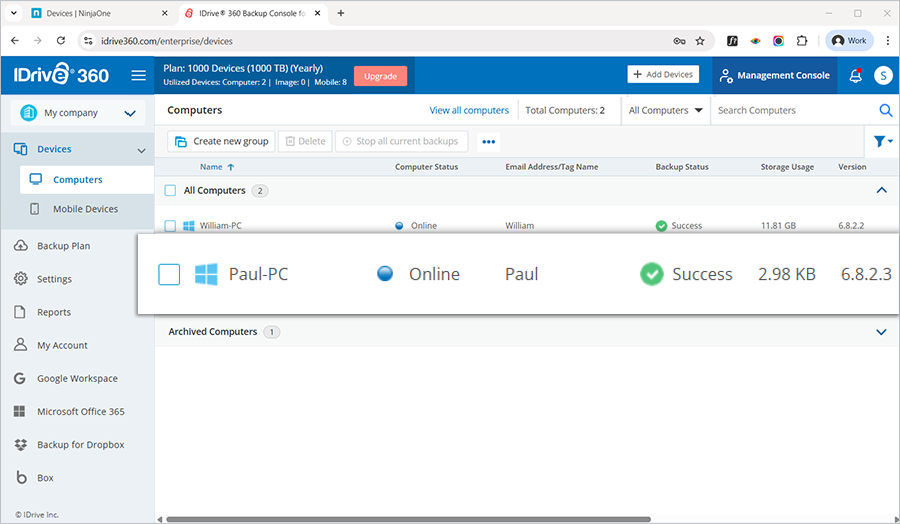
Task: Open the Management Console
Action: [x=774, y=75]
